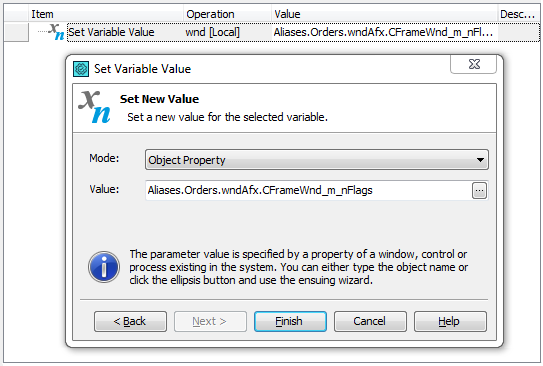This screenshot has width=543, height=366.
Task: Cancel the Set Variable Value wizard
Action: click(x=370, y=322)
